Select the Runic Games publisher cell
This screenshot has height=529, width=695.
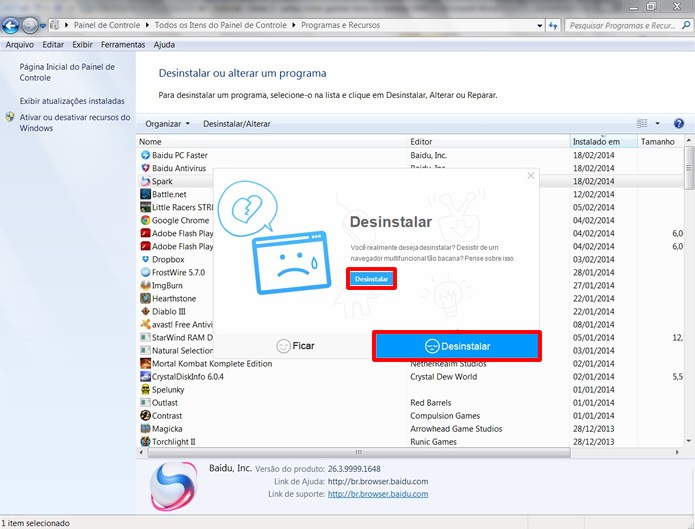point(433,442)
